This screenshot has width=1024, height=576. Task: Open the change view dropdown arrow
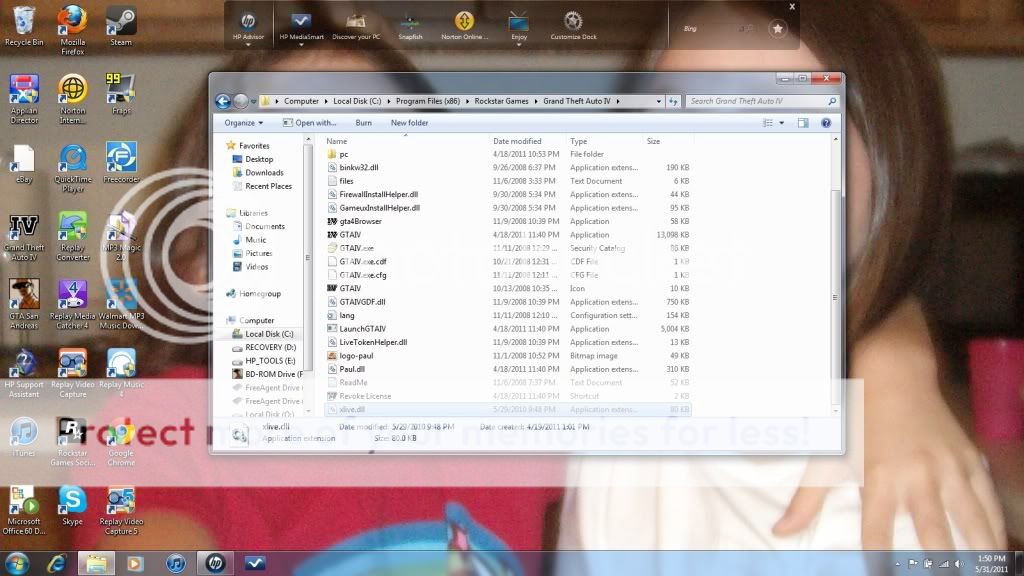click(782, 123)
